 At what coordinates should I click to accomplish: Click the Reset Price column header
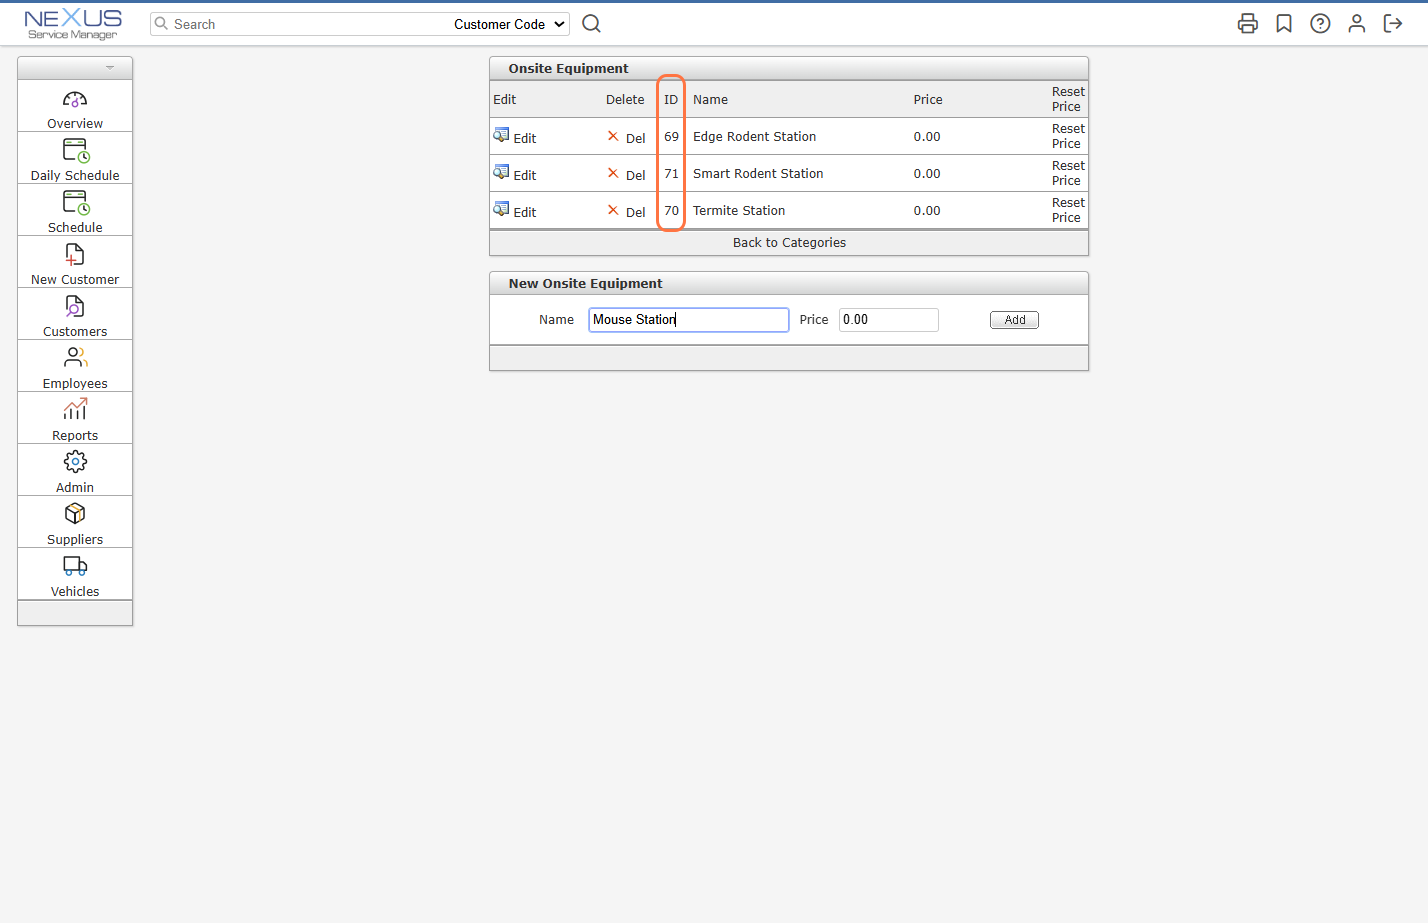[x=1068, y=99]
